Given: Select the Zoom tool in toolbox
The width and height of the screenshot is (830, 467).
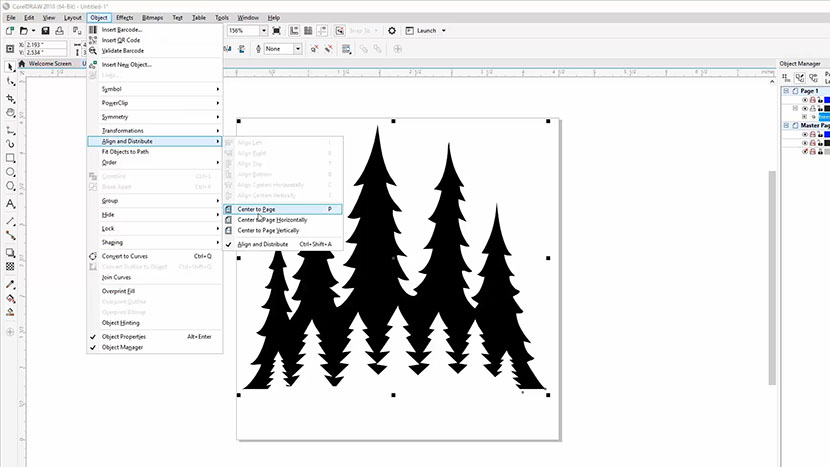Looking at the screenshot, I should click(x=10, y=113).
